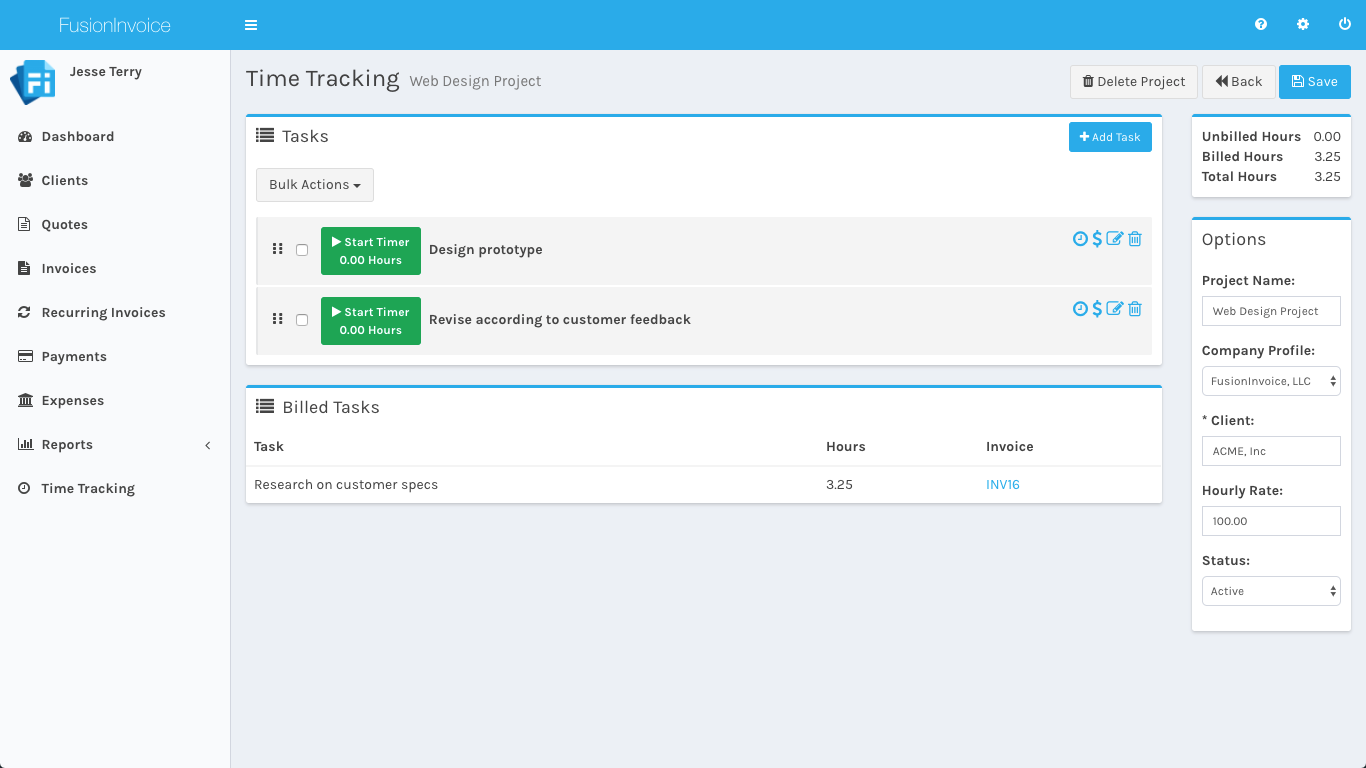1366x768 pixels.
Task: Delete the Revise according to customer feedback task
Action: [1135, 309]
